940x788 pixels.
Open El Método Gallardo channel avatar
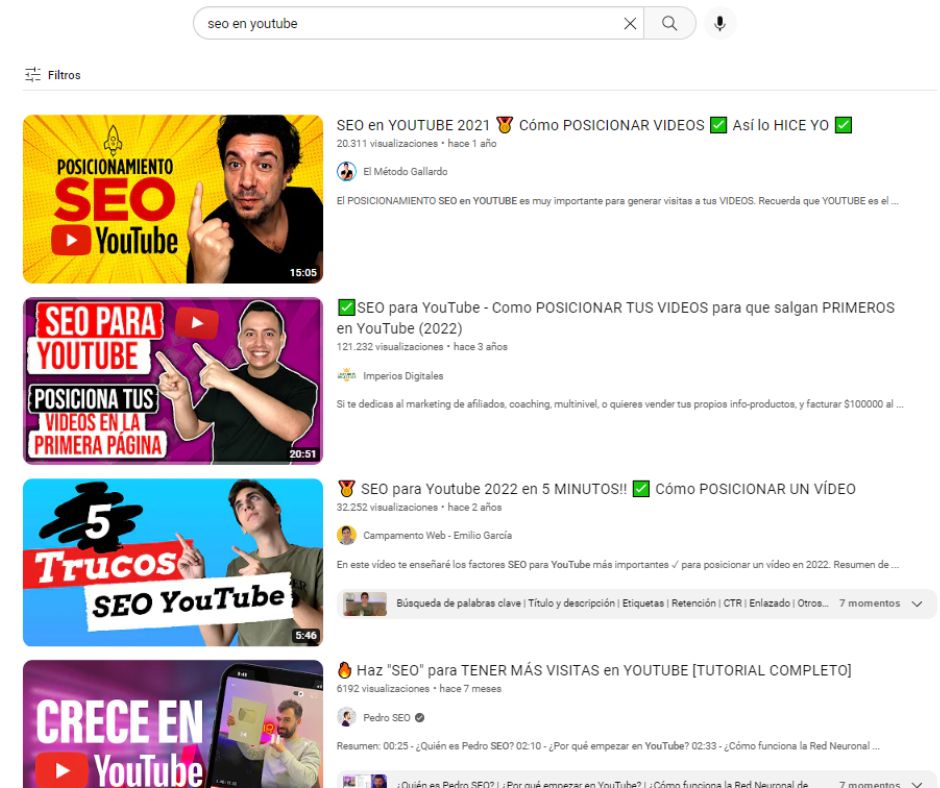point(345,172)
